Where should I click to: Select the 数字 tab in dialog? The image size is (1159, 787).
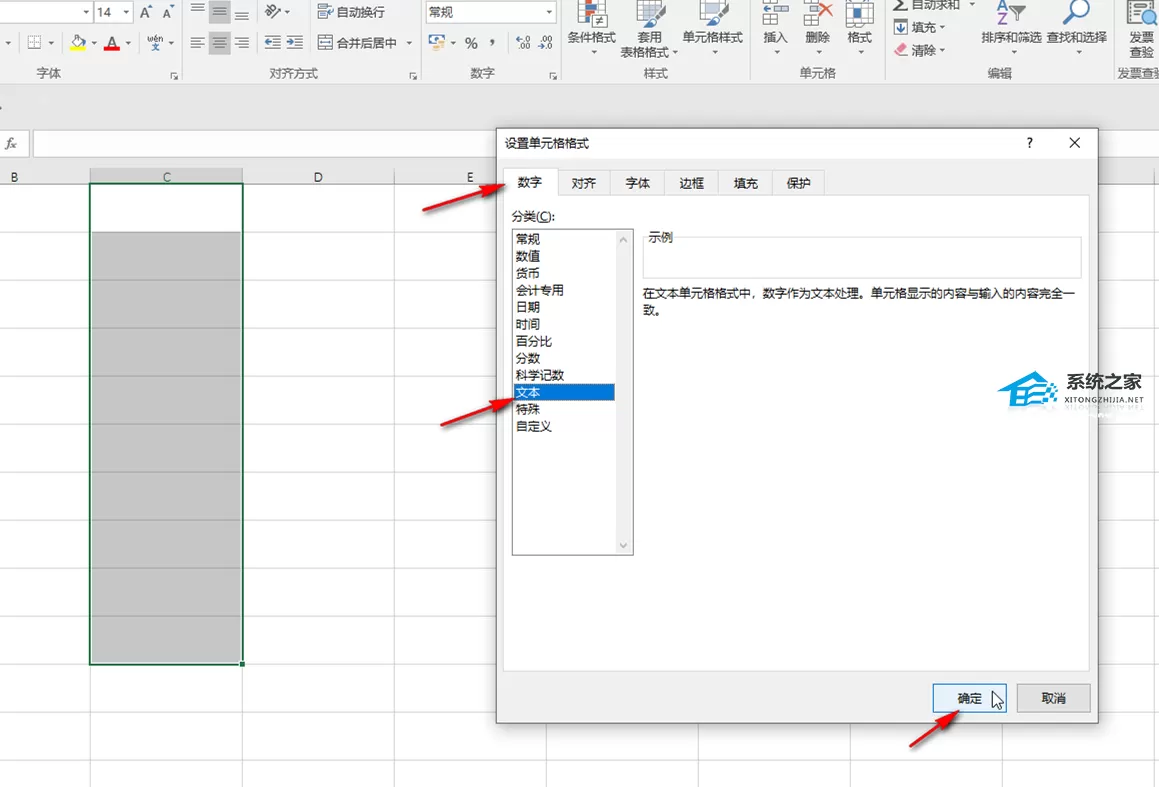tap(530, 182)
